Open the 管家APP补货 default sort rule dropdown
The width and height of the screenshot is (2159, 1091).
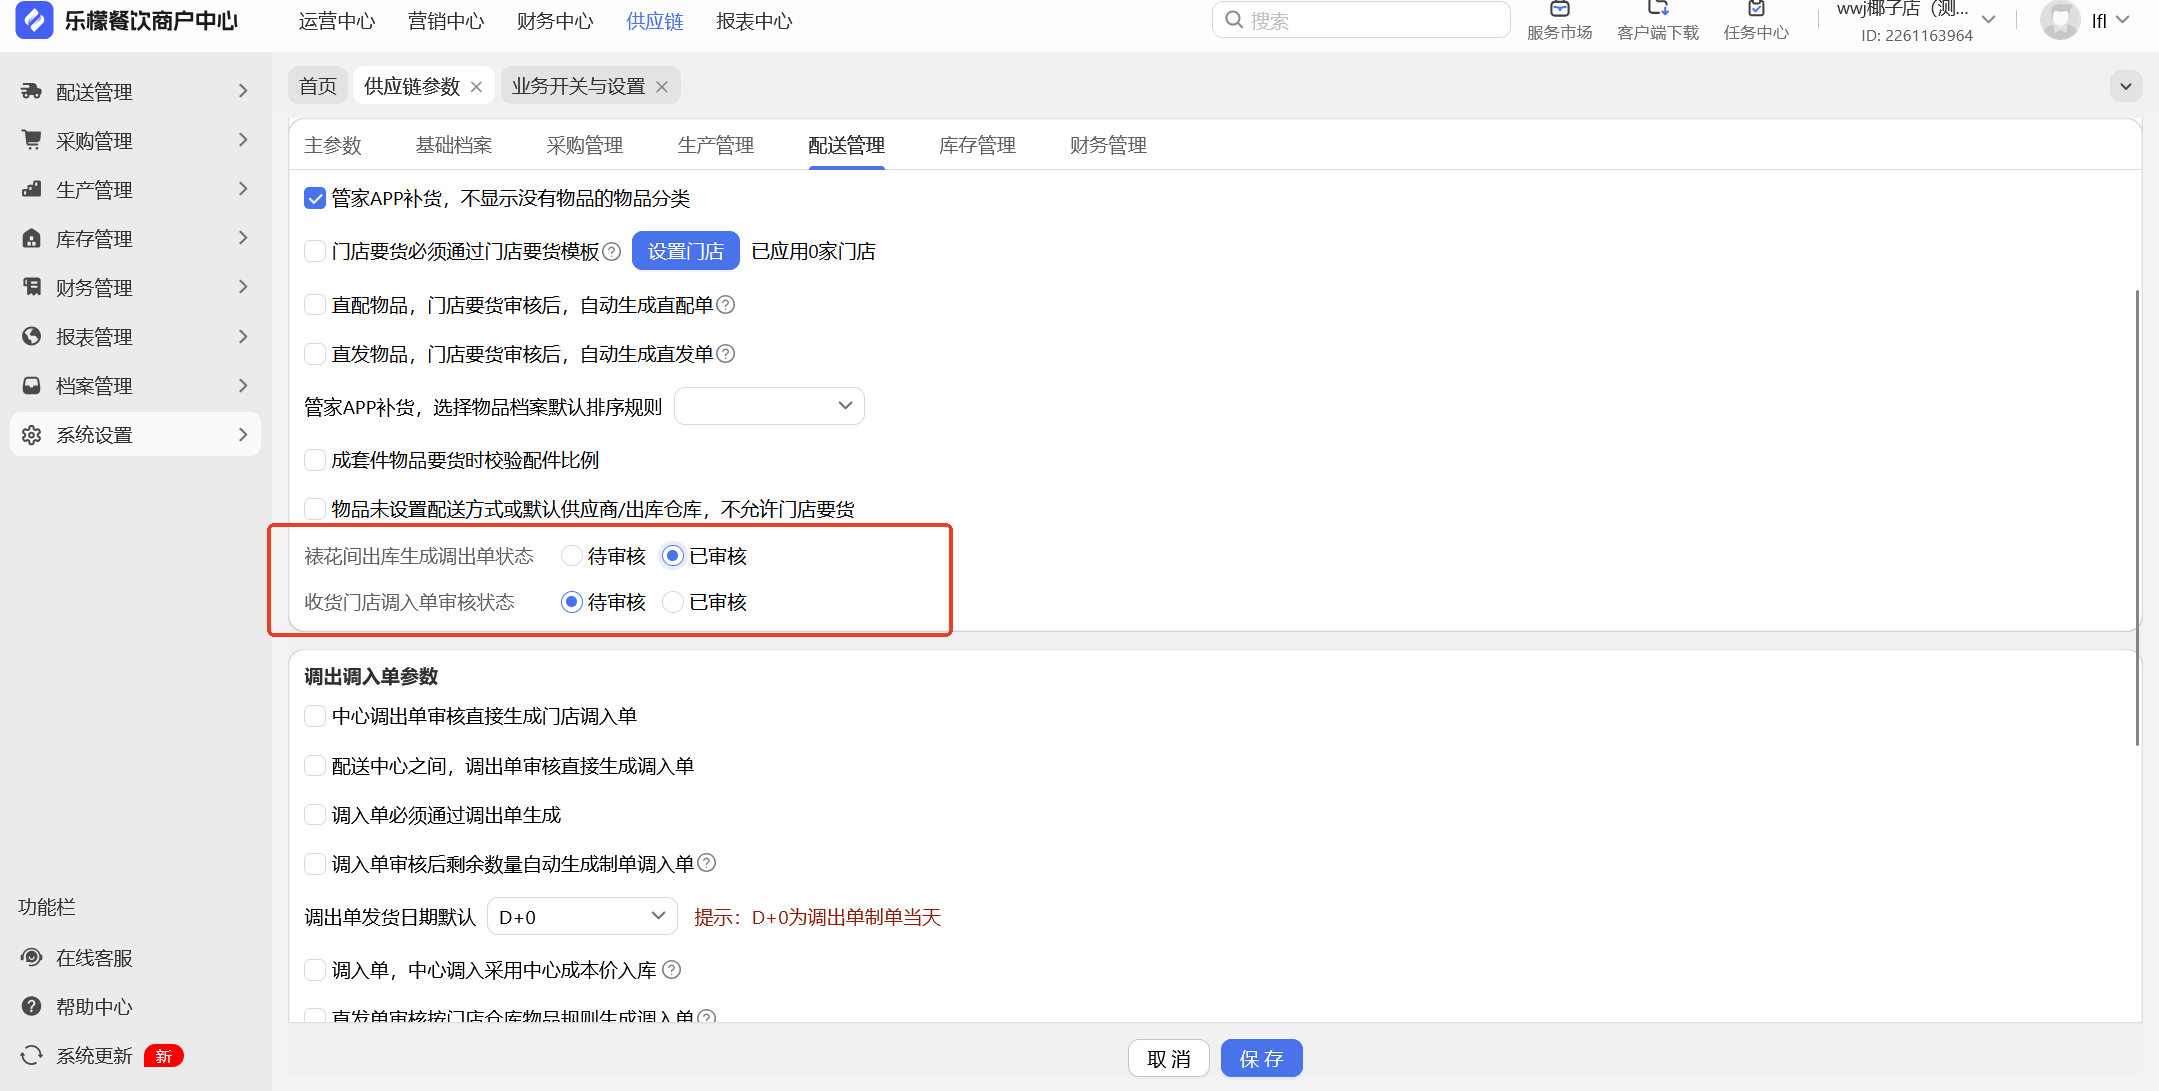coord(769,406)
